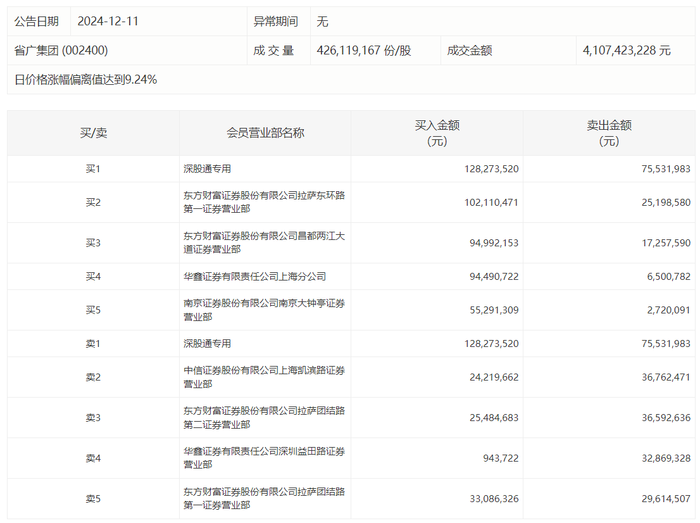This screenshot has width=700, height=523.
Task: Select 中信证券上海凯滨路证券营业部 entry
Action: click(x=264, y=377)
